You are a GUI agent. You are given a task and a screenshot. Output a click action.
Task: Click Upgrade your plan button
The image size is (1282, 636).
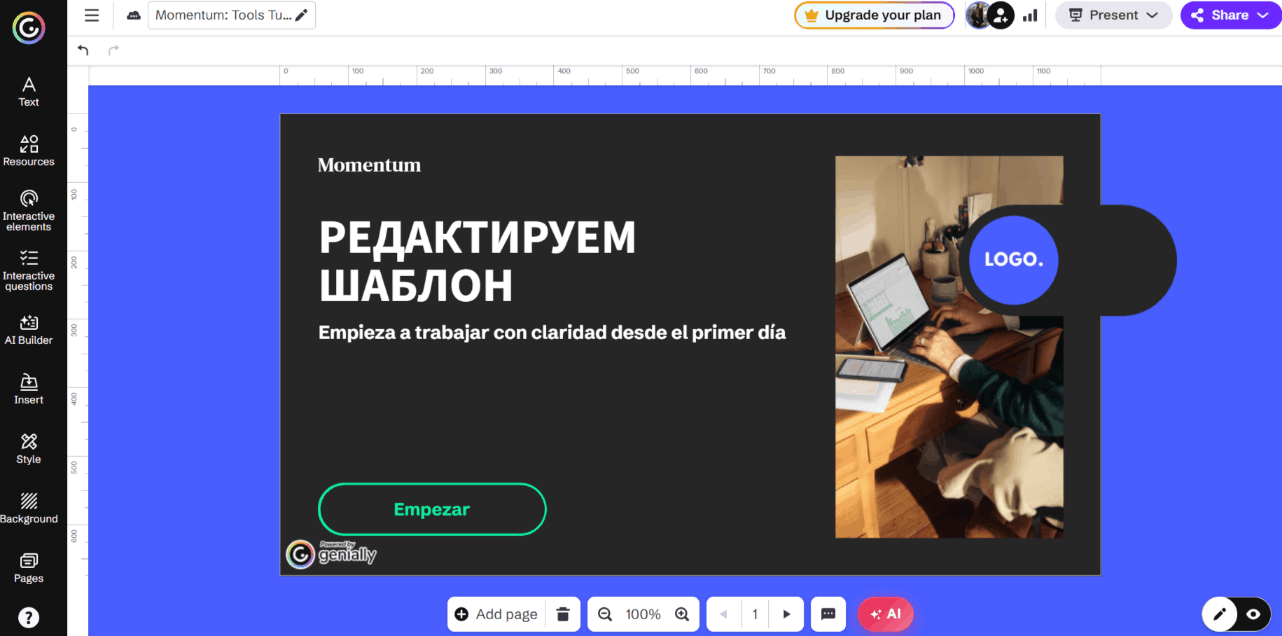click(874, 15)
